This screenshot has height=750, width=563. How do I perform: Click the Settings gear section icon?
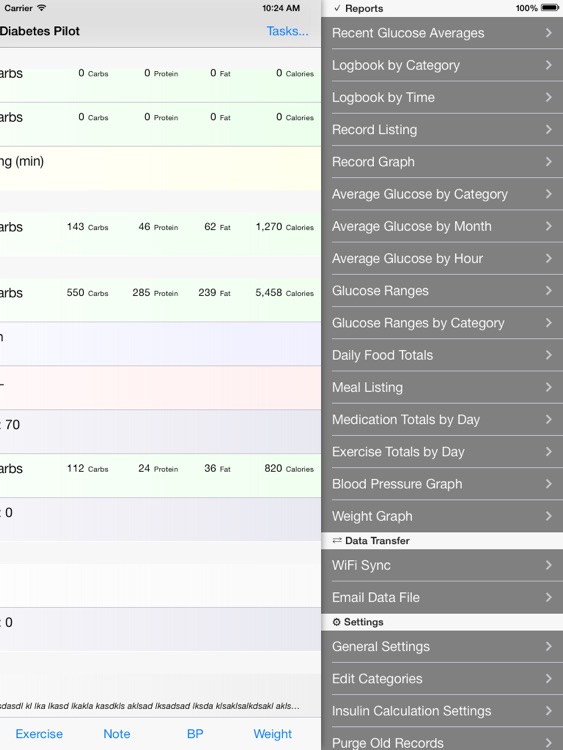click(336, 622)
